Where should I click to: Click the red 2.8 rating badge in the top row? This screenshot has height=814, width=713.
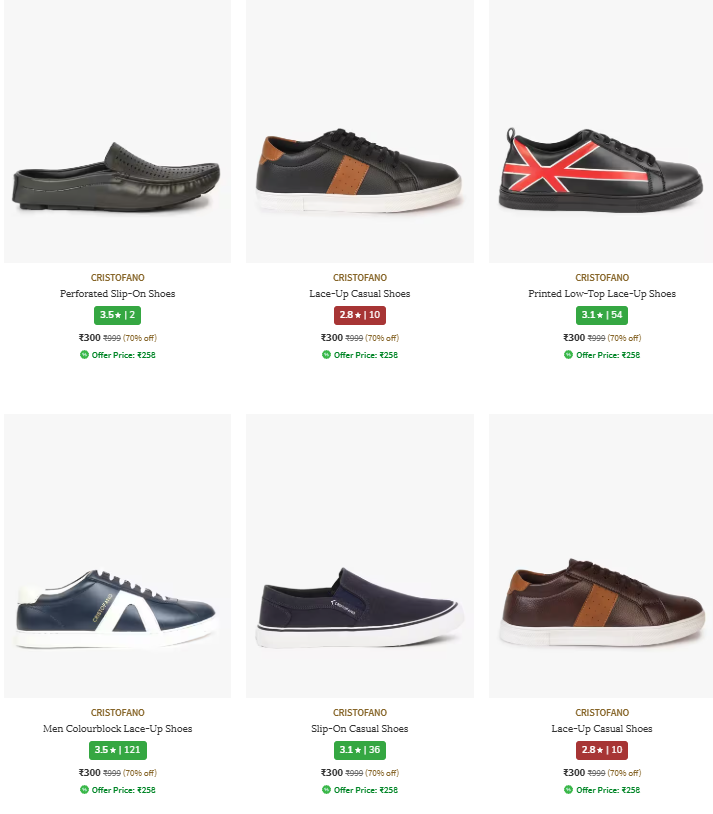[360, 315]
